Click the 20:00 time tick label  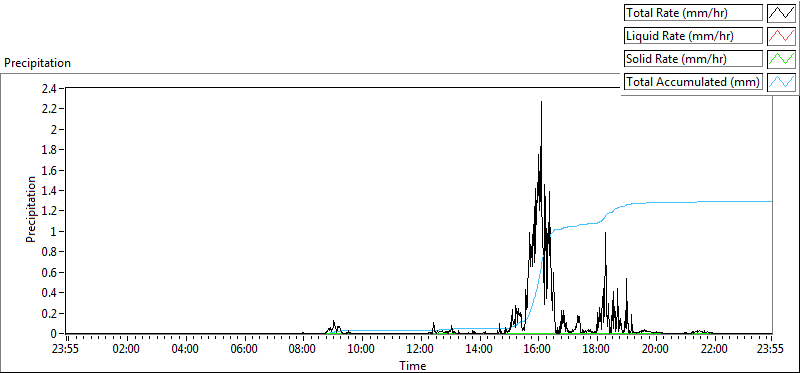(x=656, y=350)
